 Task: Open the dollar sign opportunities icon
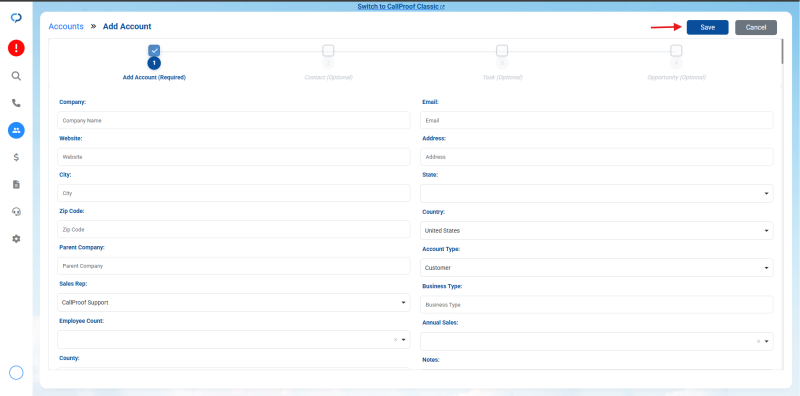[x=16, y=157]
